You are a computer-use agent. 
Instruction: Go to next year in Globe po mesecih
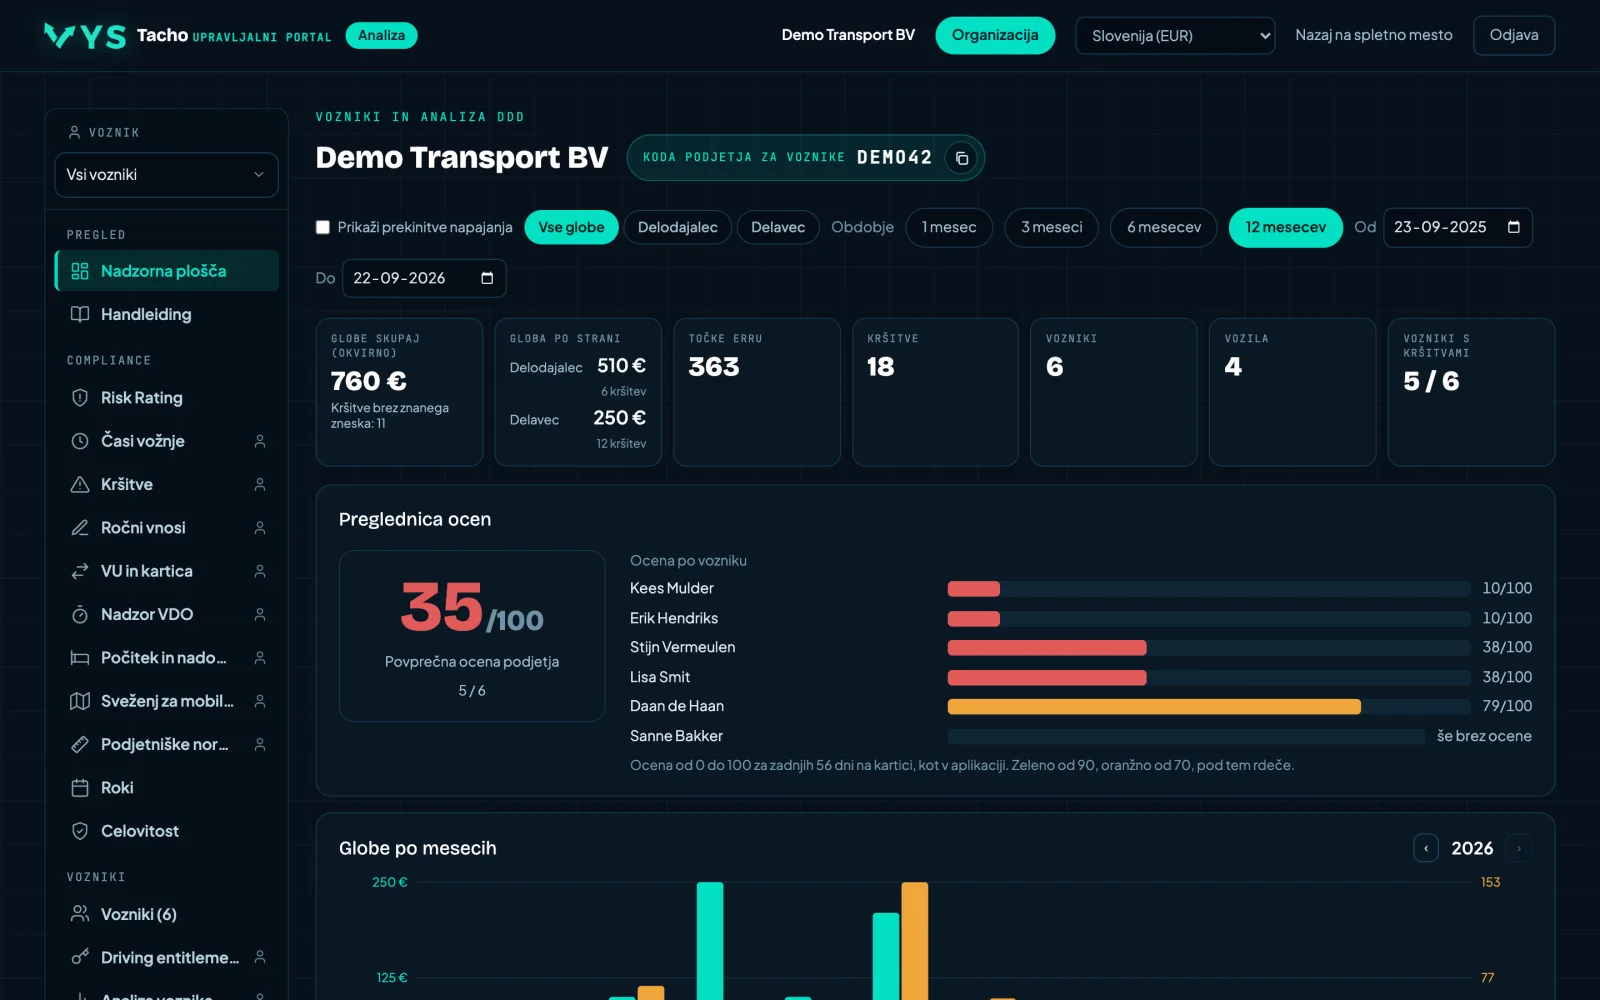pos(1518,848)
